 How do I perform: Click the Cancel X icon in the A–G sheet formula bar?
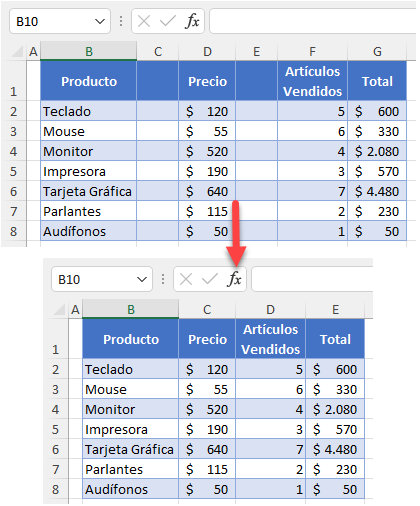[x=144, y=22]
